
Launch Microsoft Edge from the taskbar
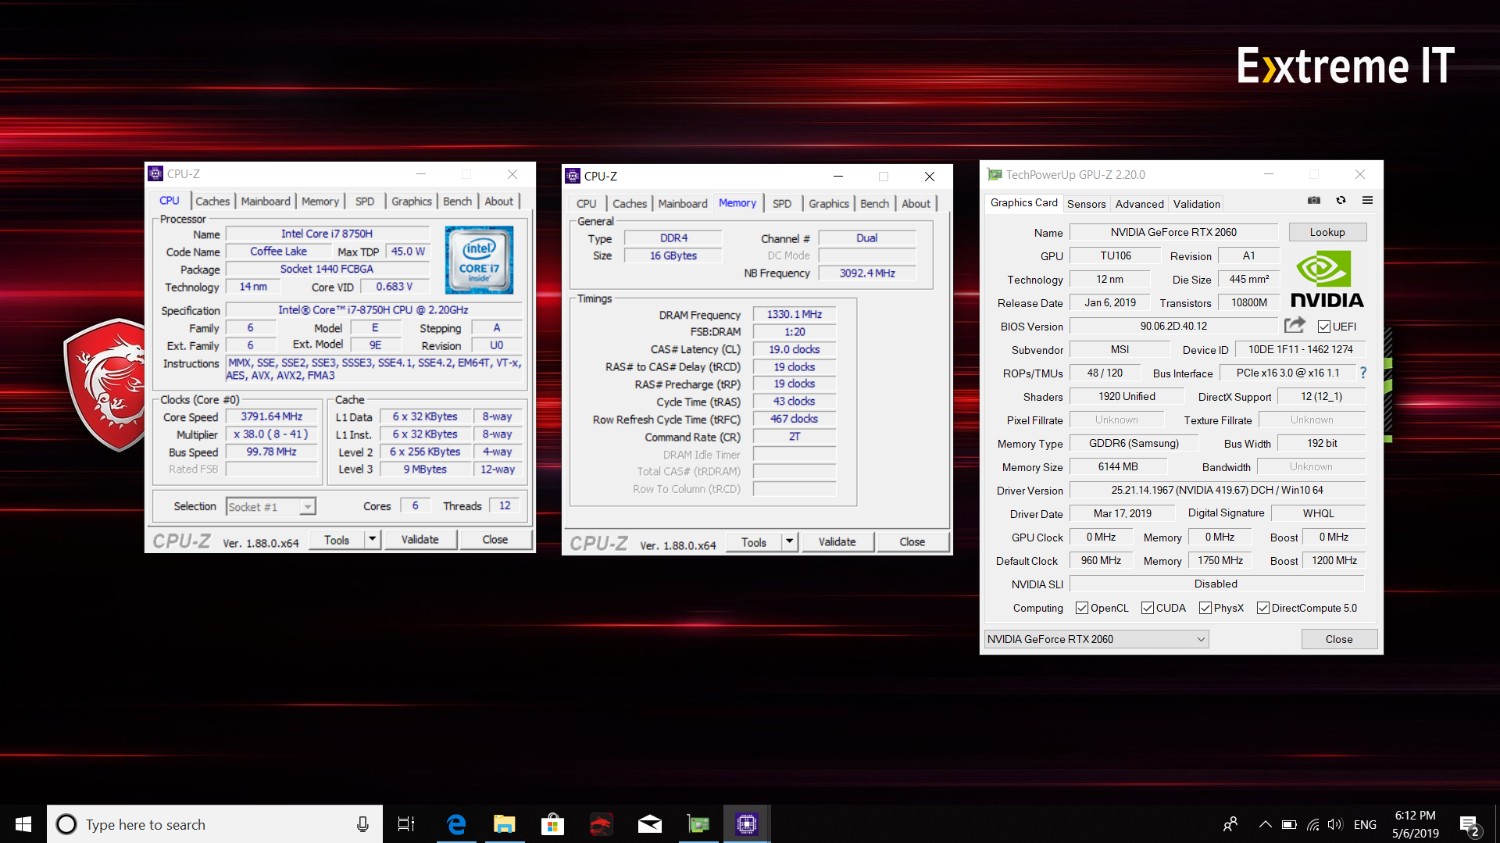click(456, 824)
